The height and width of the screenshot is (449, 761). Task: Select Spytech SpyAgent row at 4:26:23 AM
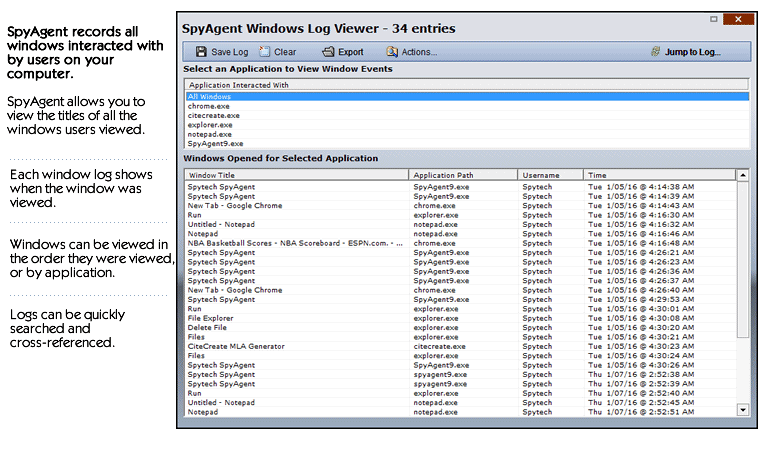coord(460,262)
